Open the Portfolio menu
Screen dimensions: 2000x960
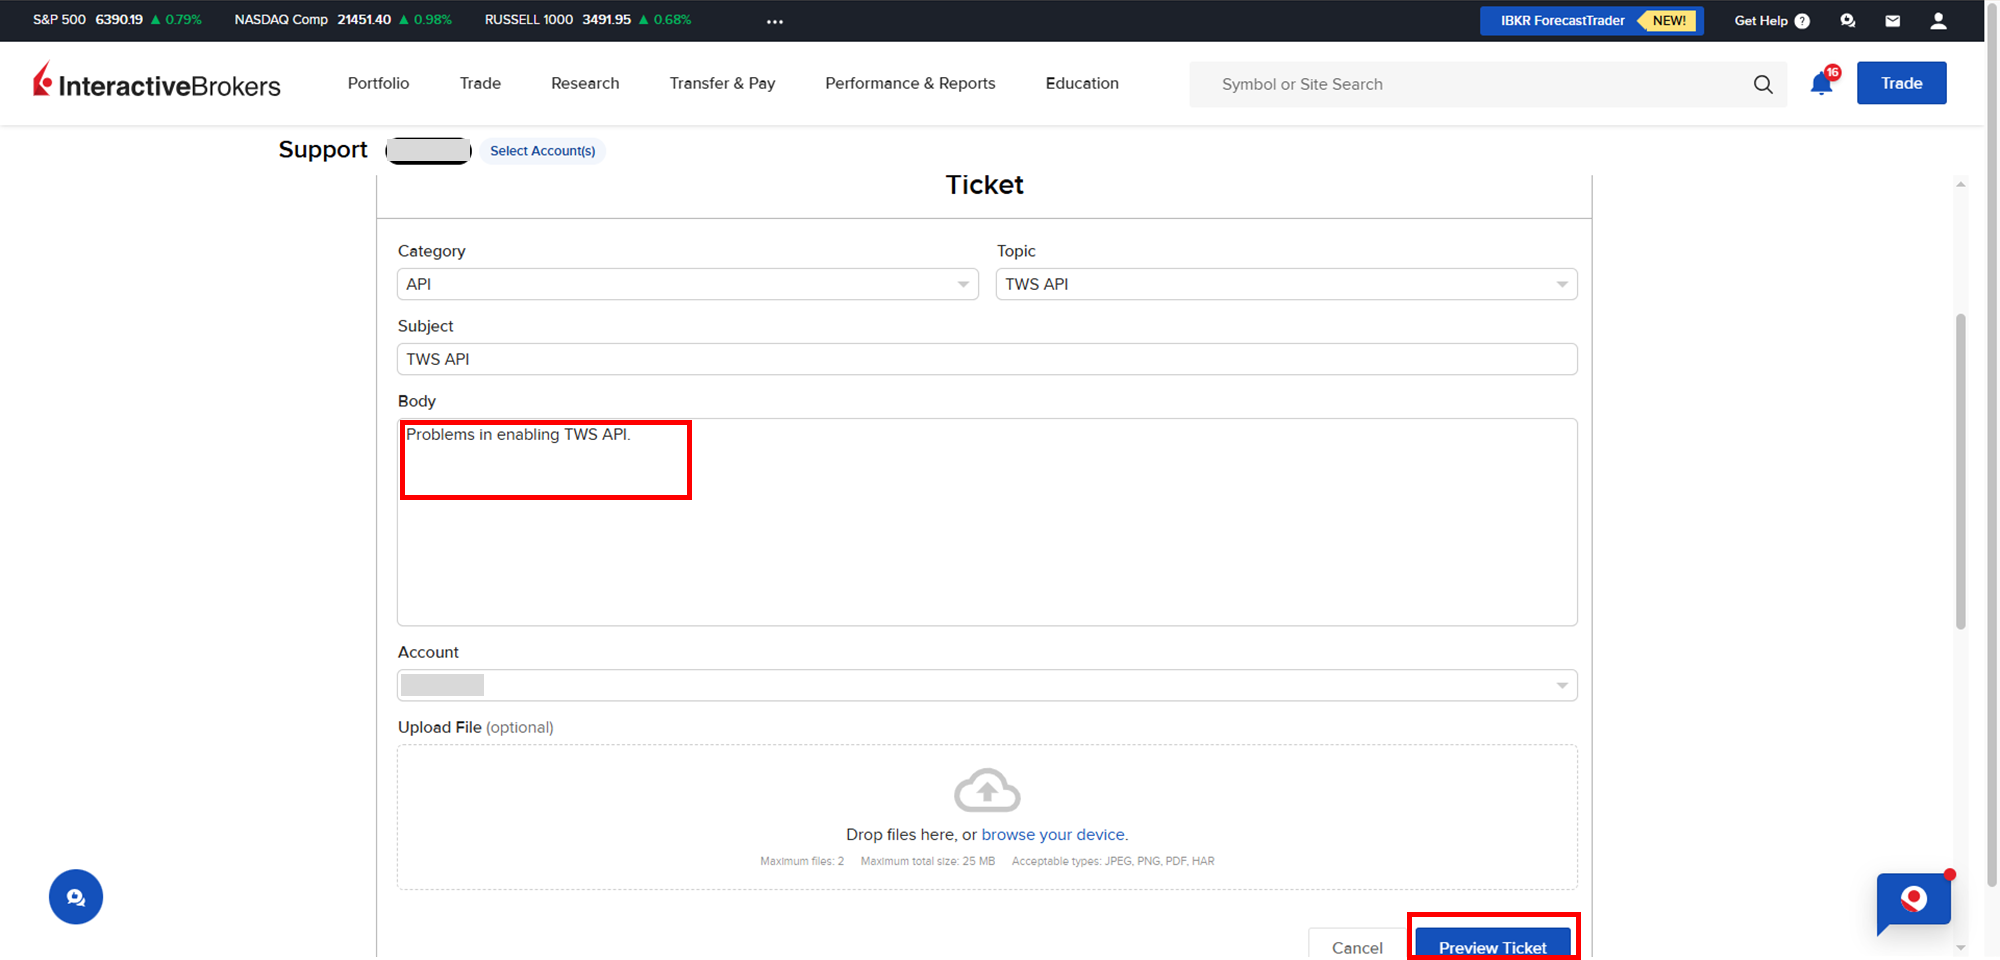(378, 83)
